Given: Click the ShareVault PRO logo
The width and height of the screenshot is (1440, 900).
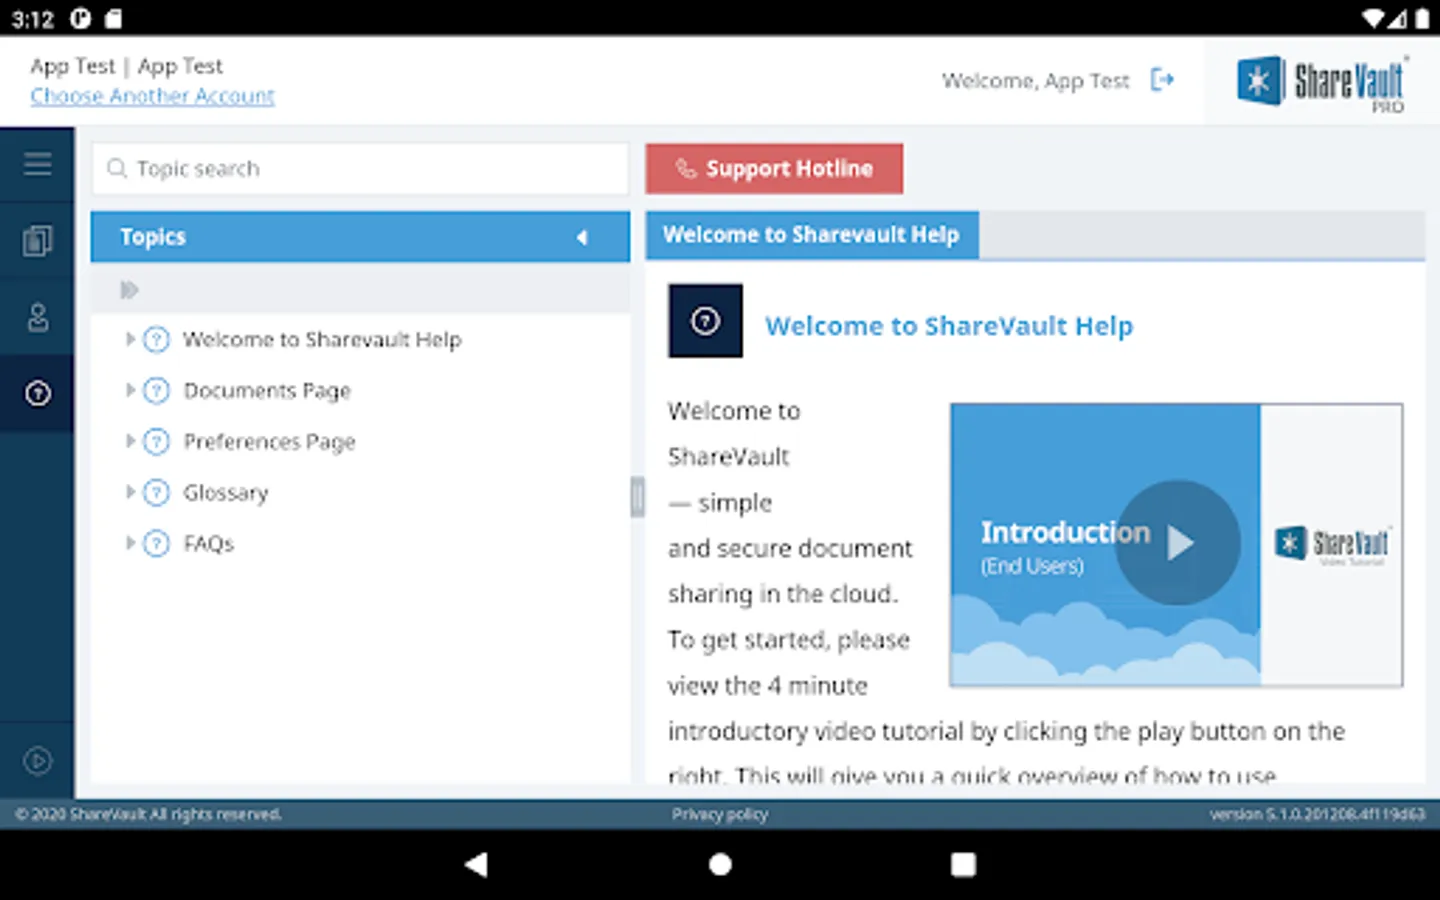Looking at the screenshot, I should 1322,83.
